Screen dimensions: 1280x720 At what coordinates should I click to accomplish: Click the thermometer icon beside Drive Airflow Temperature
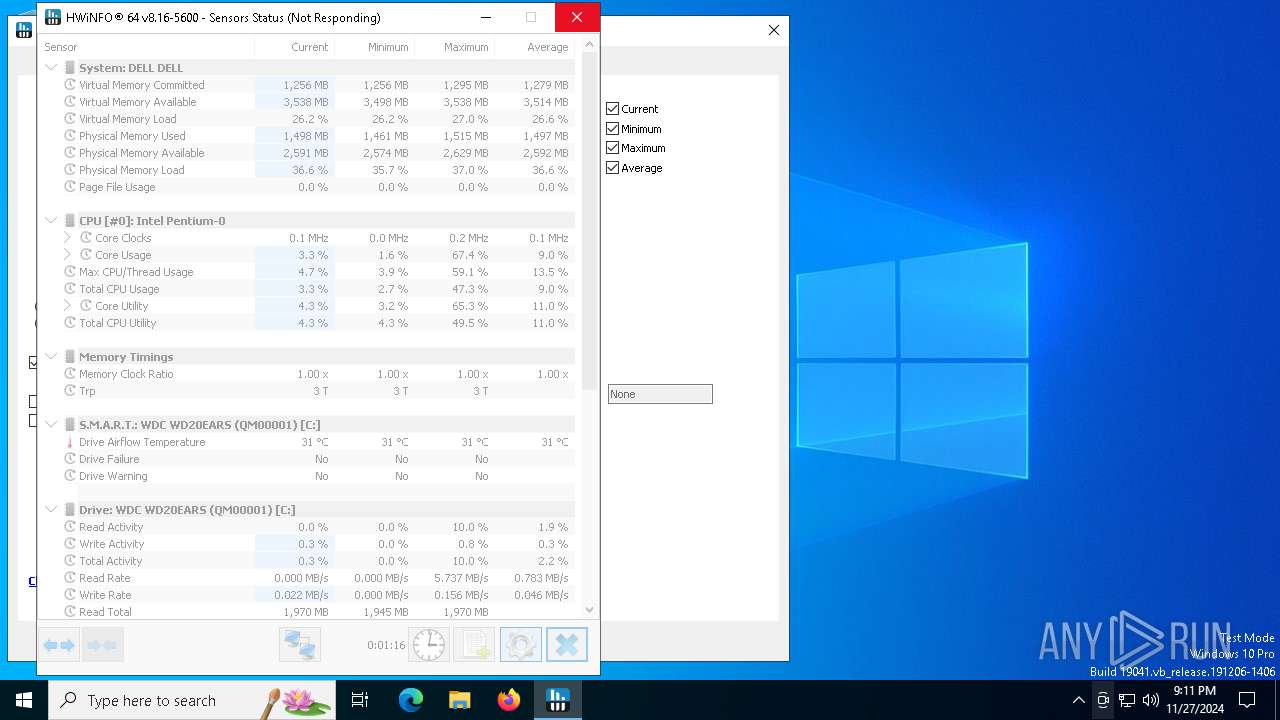tap(70, 442)
